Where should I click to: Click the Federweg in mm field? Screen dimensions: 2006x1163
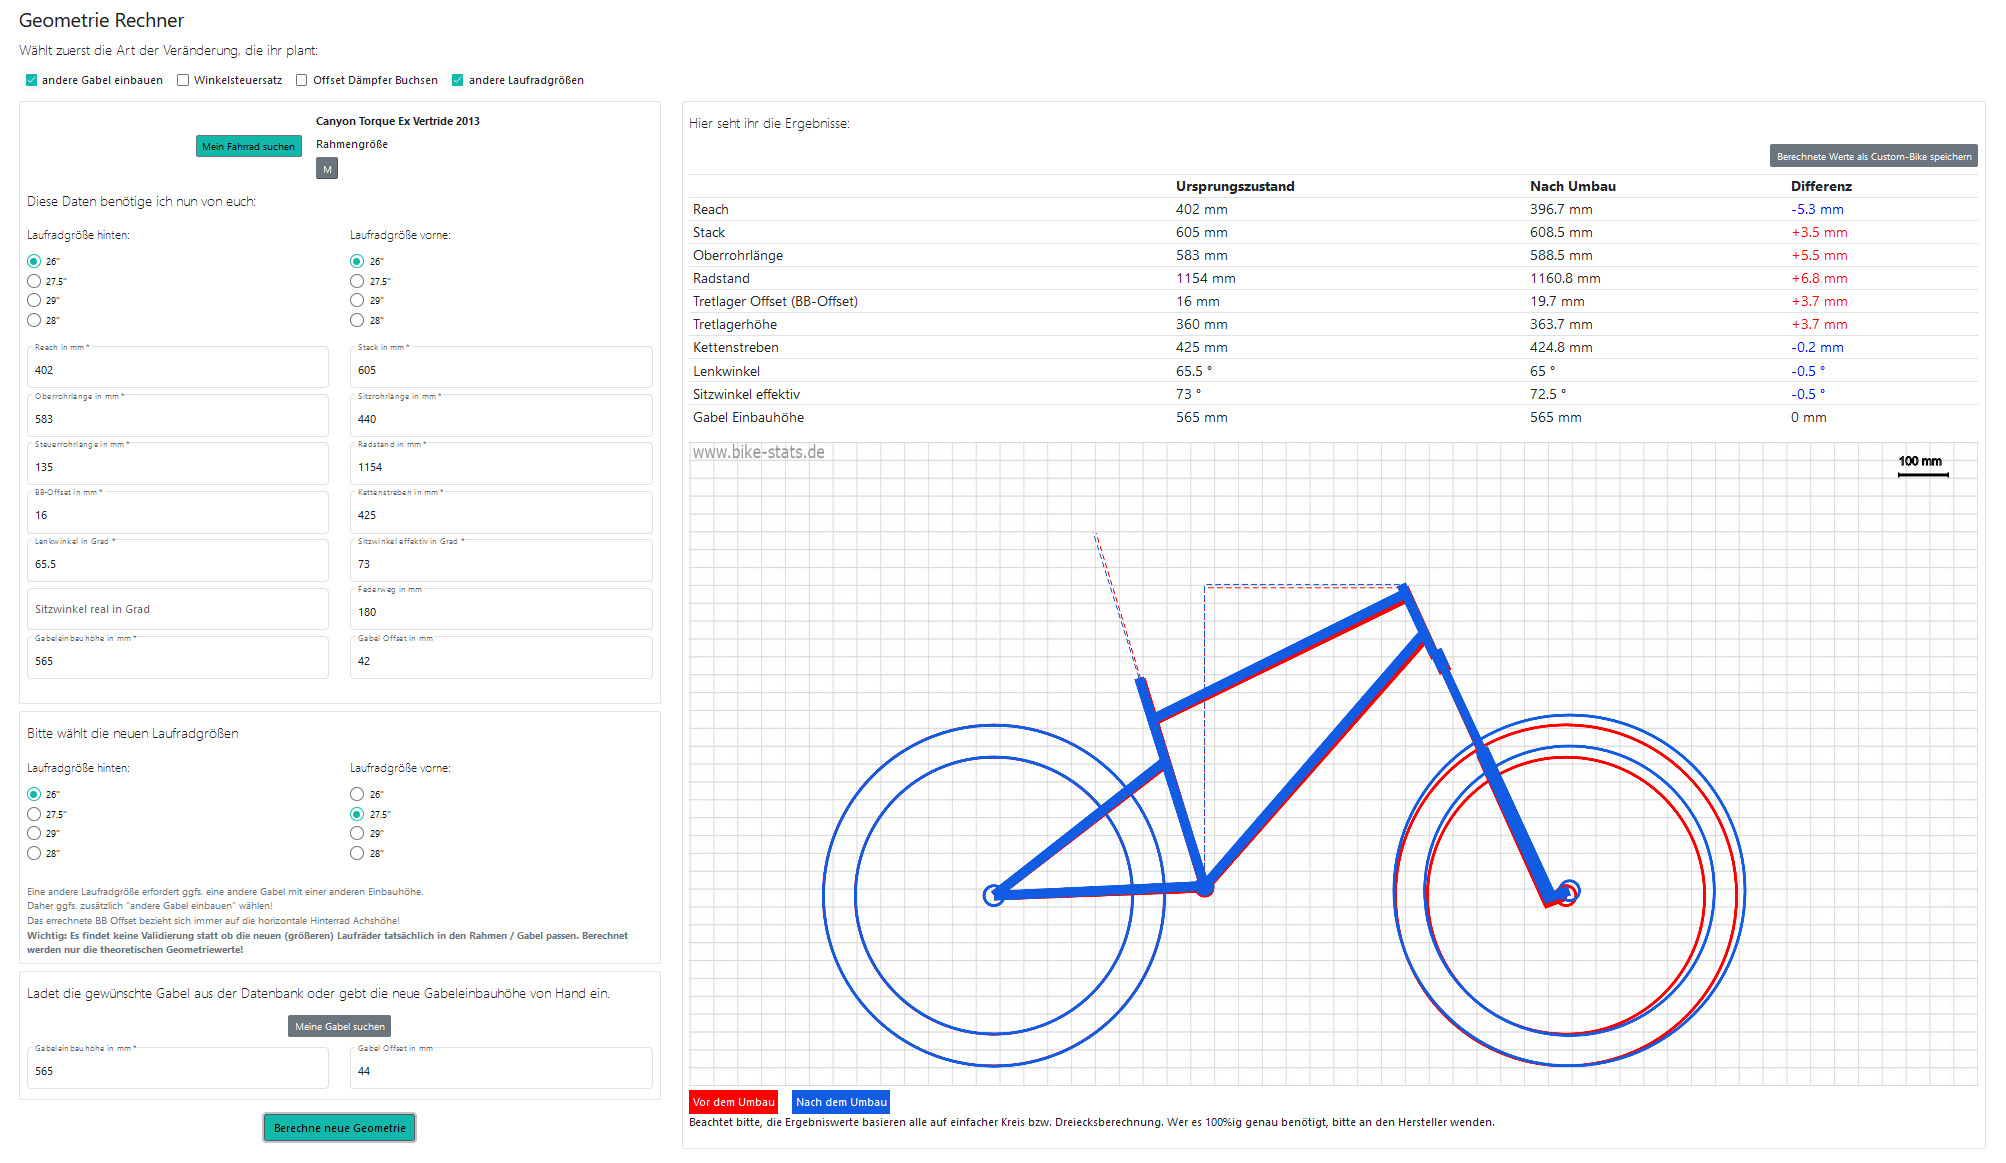[501, 609]
